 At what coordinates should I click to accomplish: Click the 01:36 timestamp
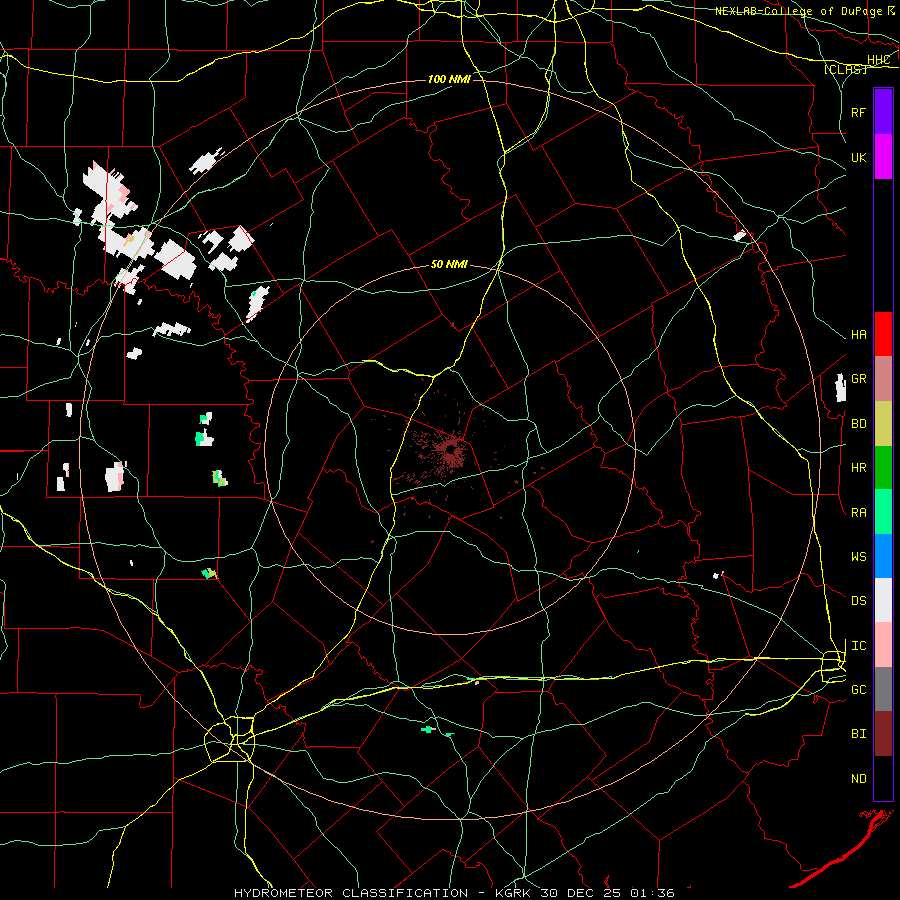tap(652, 893)
